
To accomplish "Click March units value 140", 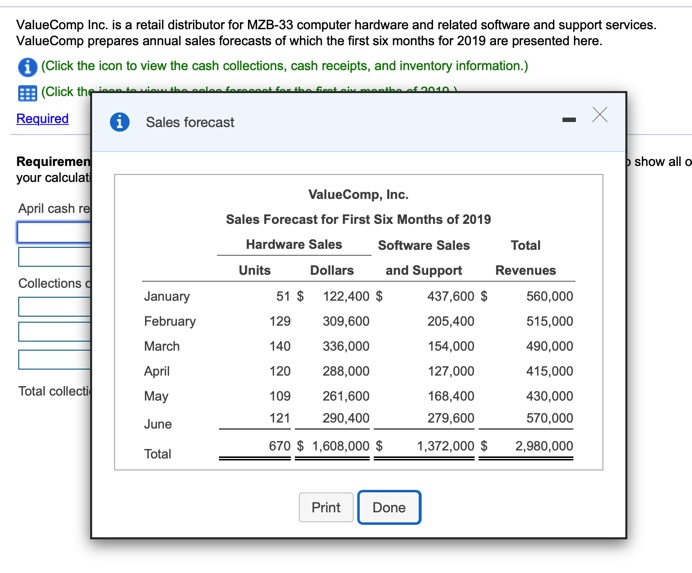I will click(x=280, y=346).
